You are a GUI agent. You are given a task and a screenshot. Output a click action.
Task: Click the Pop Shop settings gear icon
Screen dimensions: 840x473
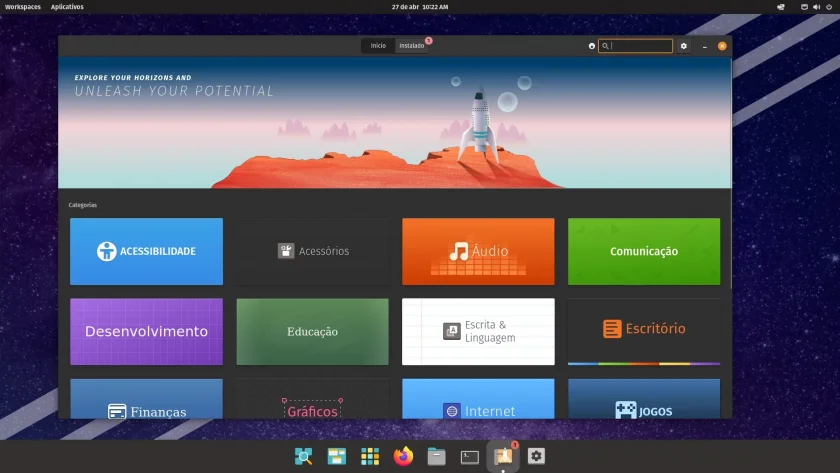684,46
